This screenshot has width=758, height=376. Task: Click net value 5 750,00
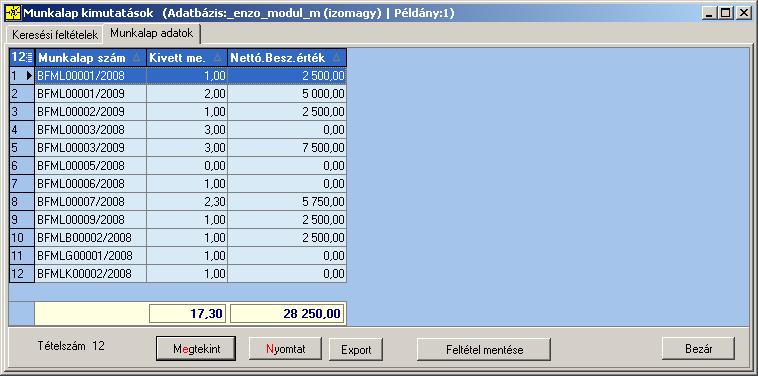287,202
